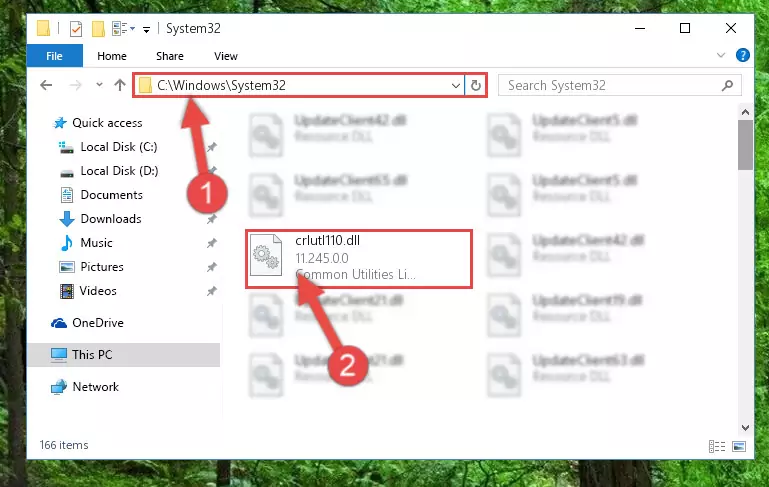Open Downloads from the sidebar
Screen dimensions: 769x487
coord(111,219)
